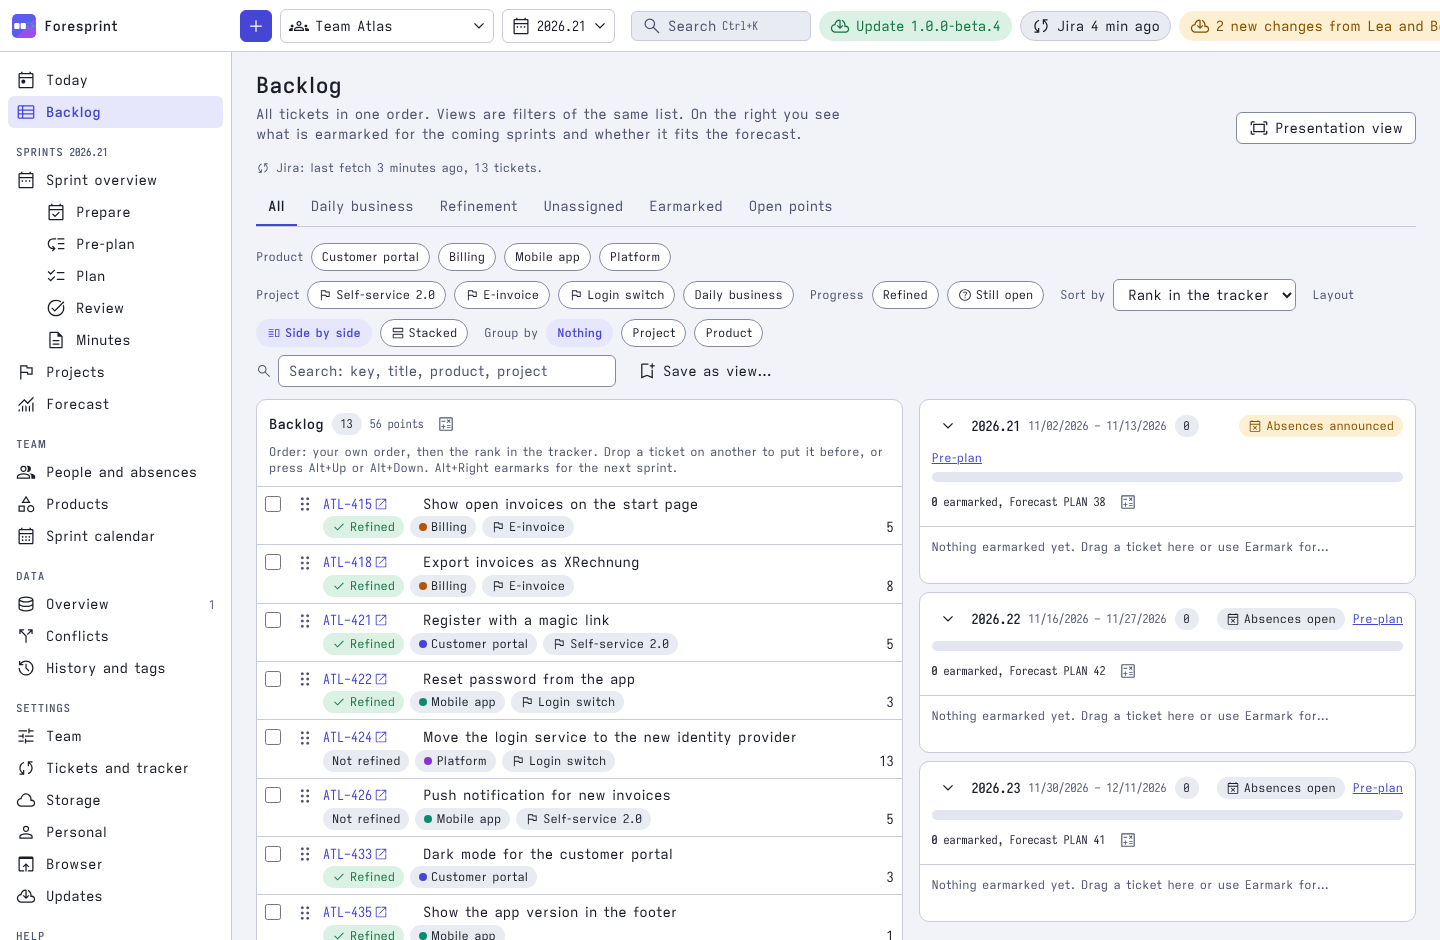Screen dimensions: 1440x940
Task: Click the 2026.23 capacity progress bar
Action: (x=1167, y=815)
